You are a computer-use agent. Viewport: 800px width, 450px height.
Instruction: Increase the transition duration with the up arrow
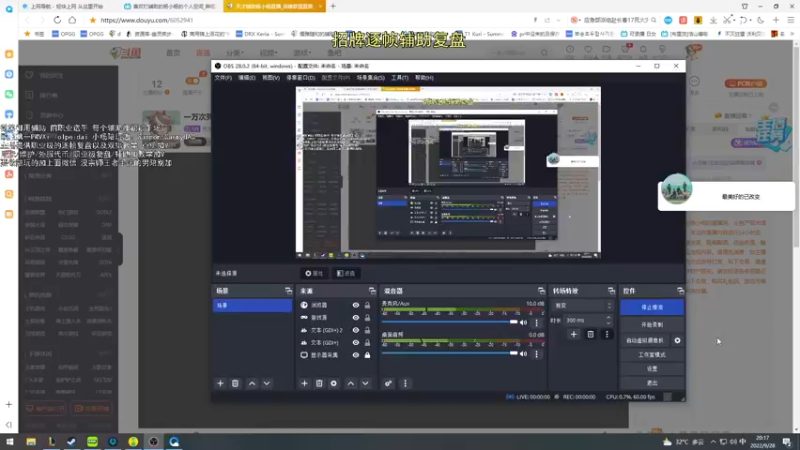[x=608, y=318]
